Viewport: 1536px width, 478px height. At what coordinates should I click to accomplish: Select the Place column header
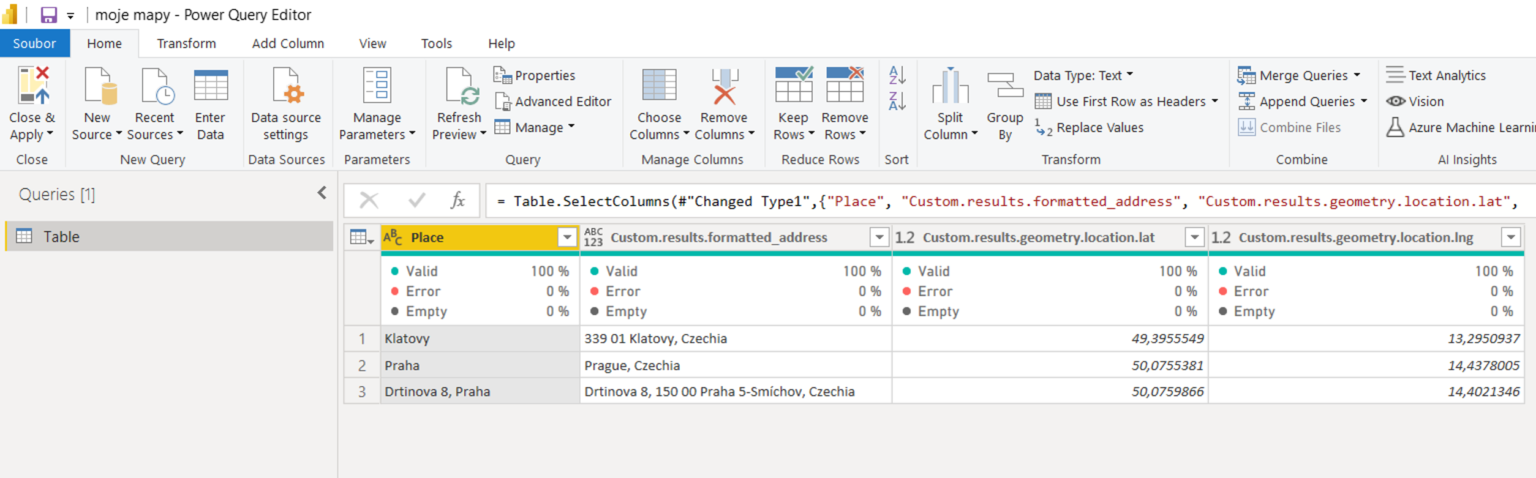pos(480,238)
